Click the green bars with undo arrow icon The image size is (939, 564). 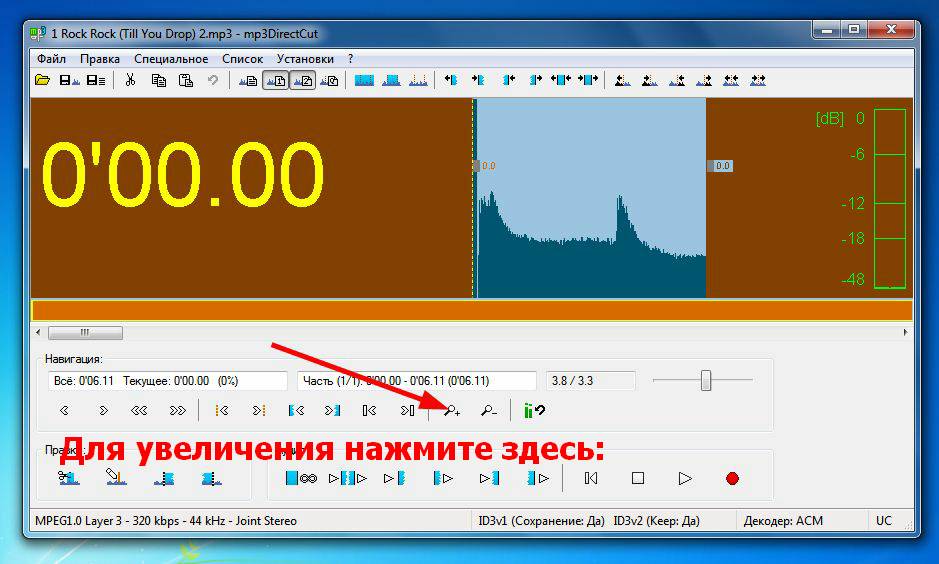click(x=534, y=411)
